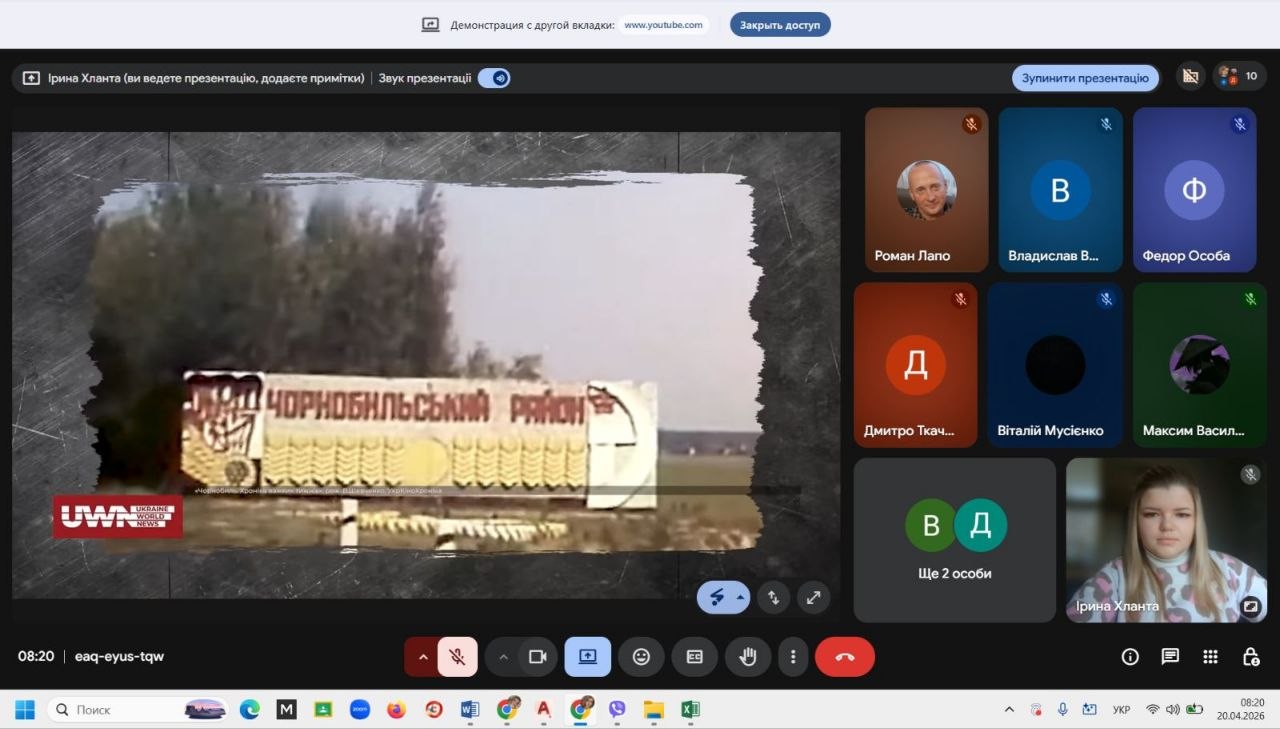Image resolution: width=1280 pixels, height=729 pixels.
Task: Open the participants list showing 10
Action: coord(1240,76)
